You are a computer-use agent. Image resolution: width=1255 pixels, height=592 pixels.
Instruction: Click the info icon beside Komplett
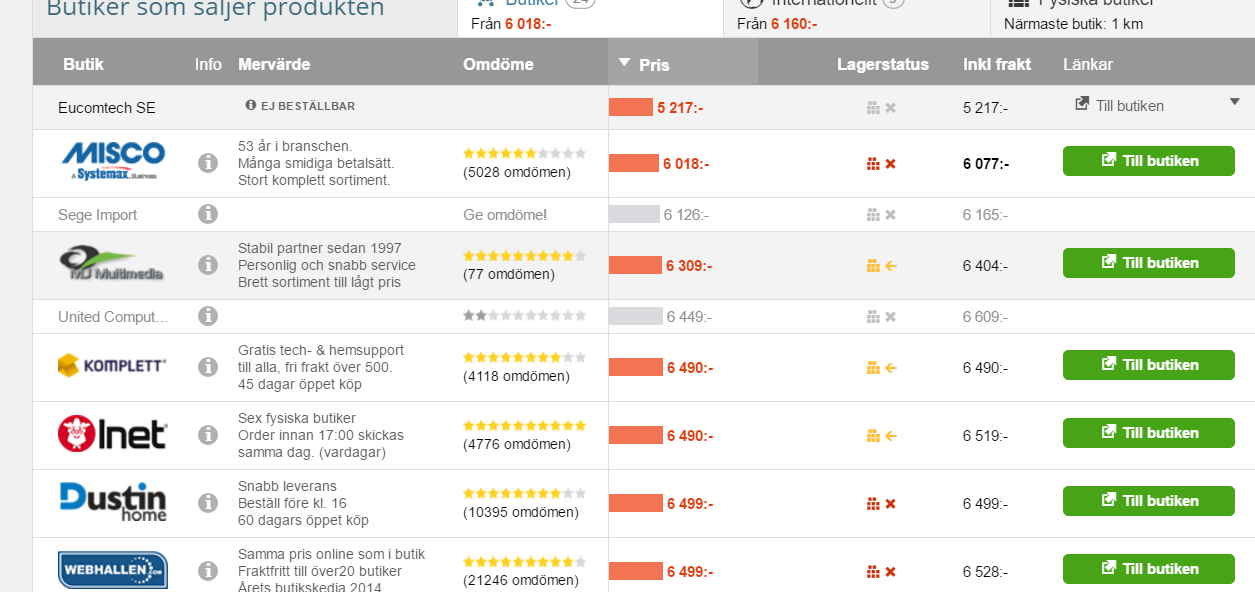(x=208, y=367)
